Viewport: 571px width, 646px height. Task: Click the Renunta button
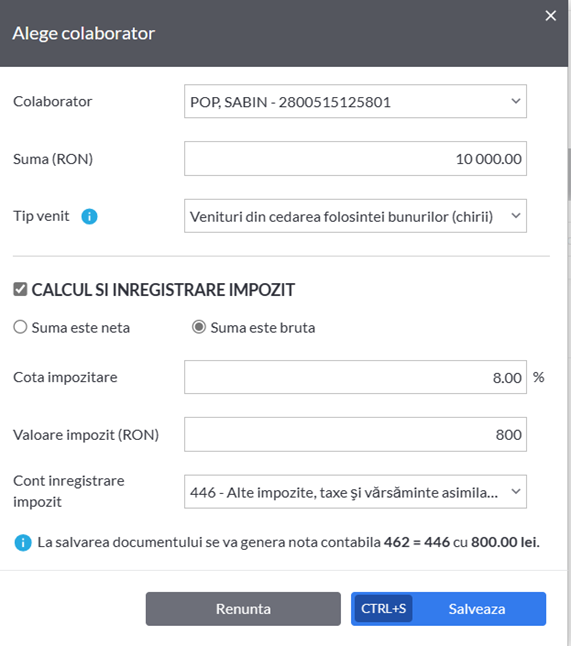tap(243, 609)
